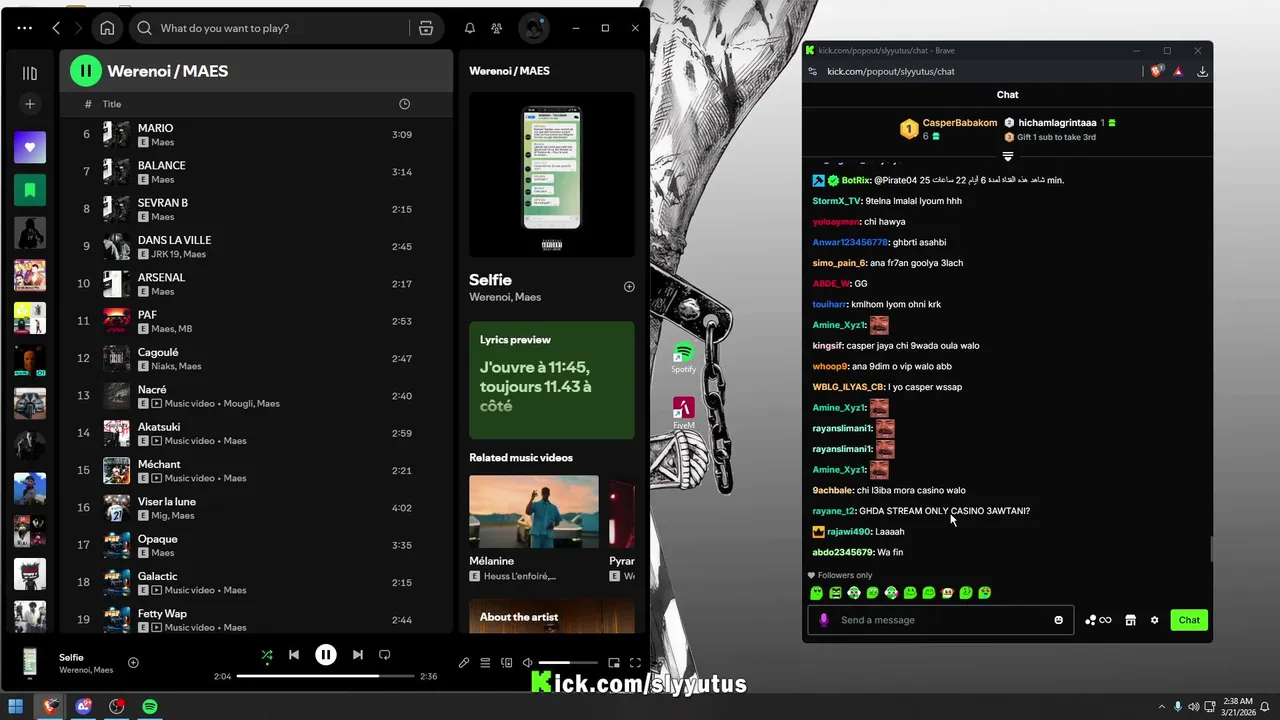The image size is (1280, 720).
Task: Go to Spotify Home
Action: (x=107, y=28)
